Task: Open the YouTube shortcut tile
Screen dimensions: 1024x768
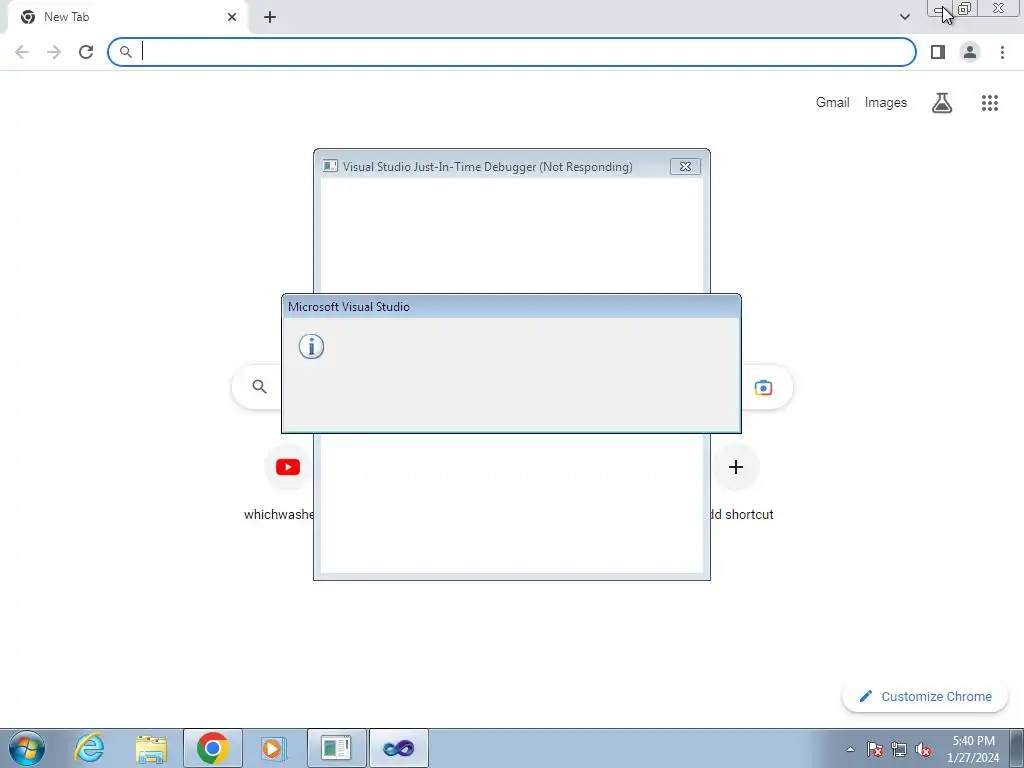Action: 287,467
